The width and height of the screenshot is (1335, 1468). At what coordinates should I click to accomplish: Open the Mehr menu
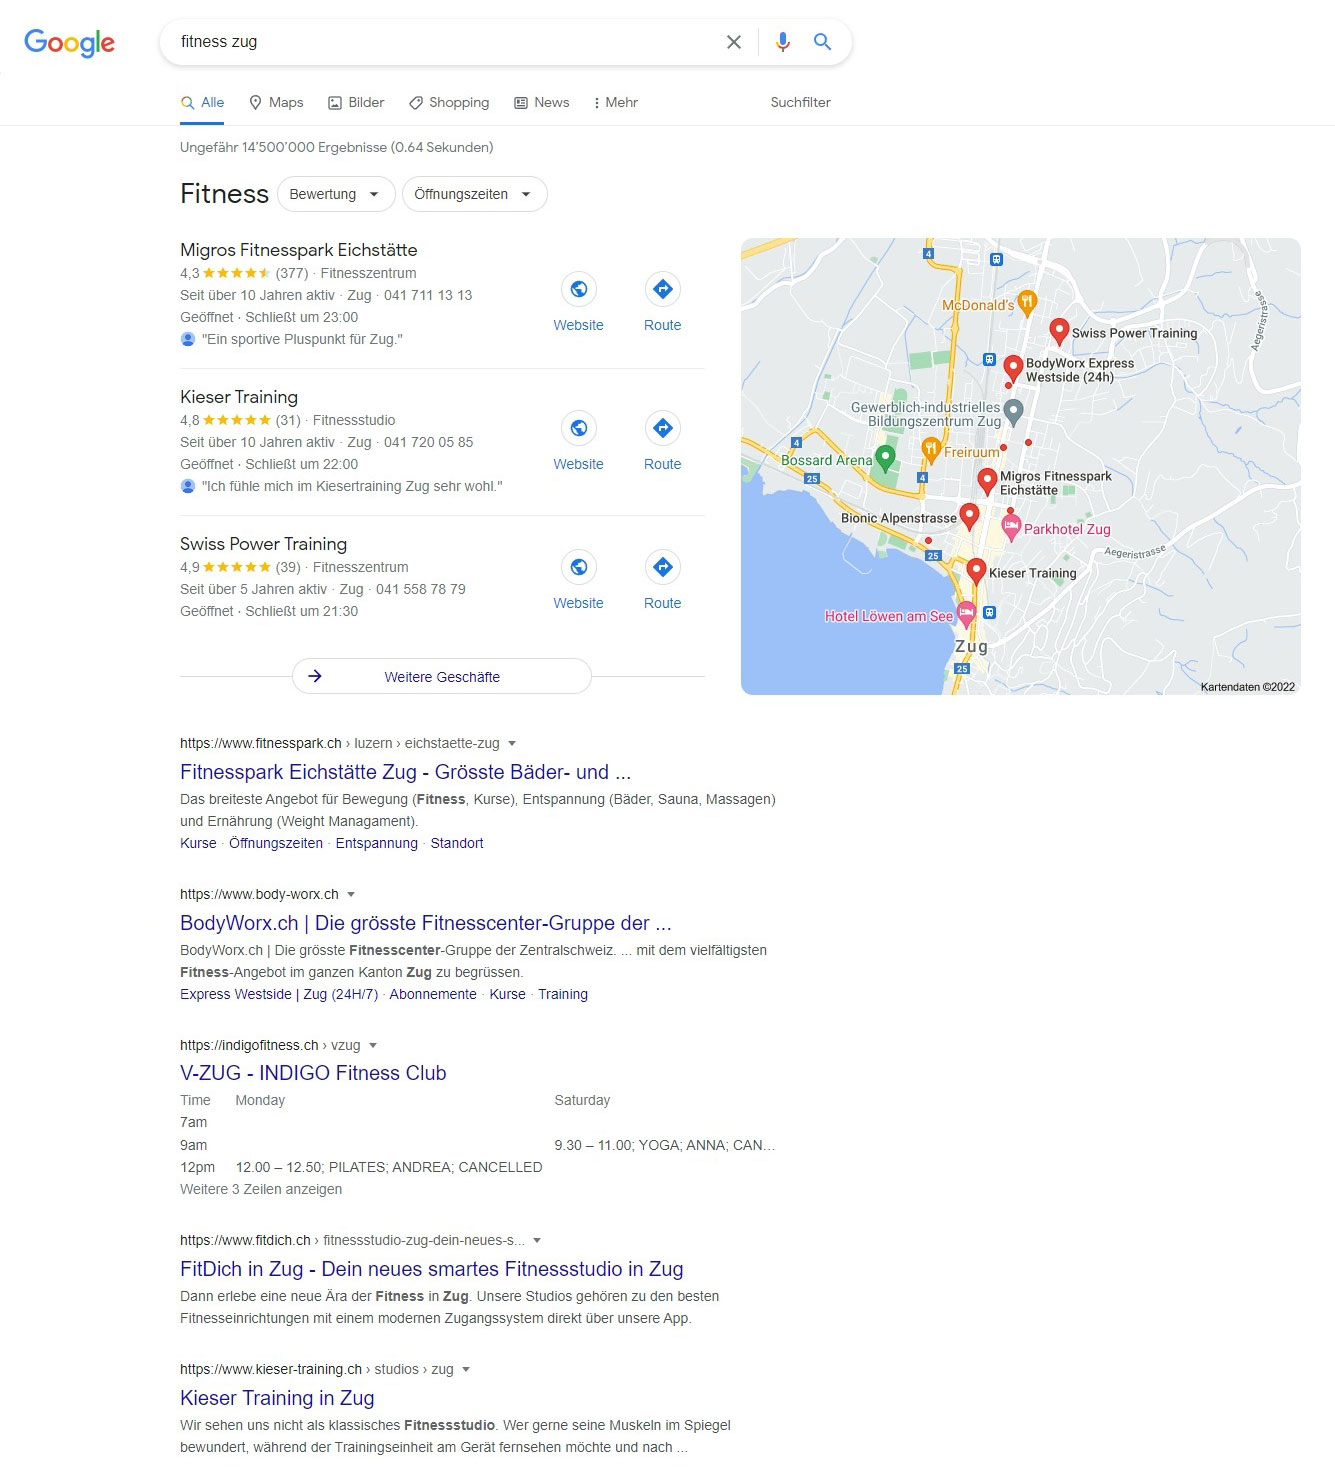click(615, 102)
